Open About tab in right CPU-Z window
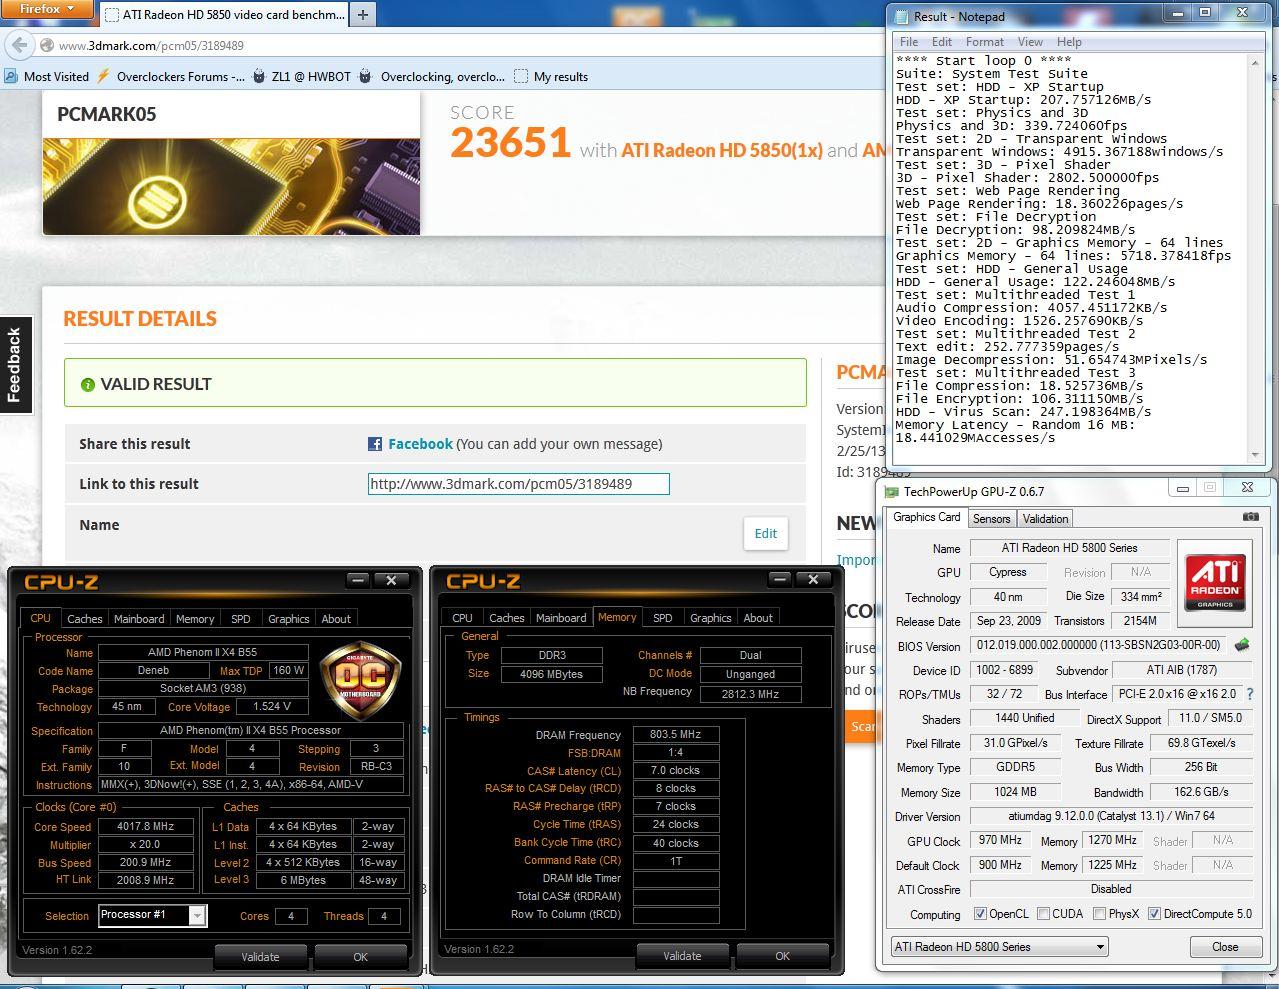 [x=758, y=618]
